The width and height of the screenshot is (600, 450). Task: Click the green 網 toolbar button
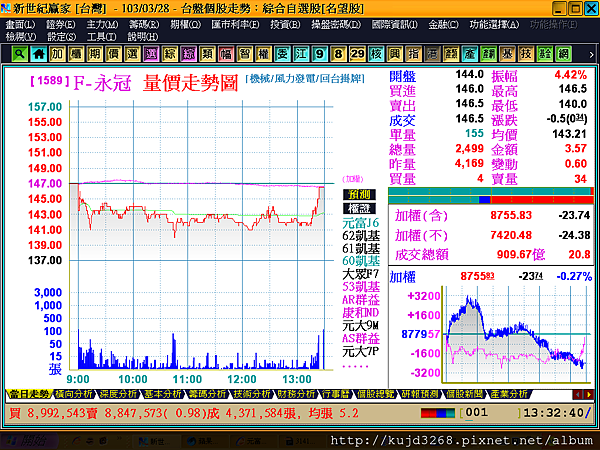[x=563, y=54]
